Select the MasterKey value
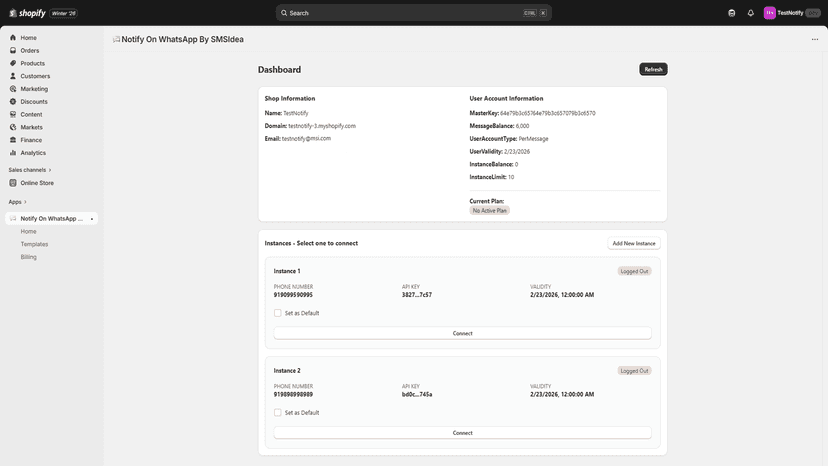Viewport: 828px width, 466px height. 548,113
